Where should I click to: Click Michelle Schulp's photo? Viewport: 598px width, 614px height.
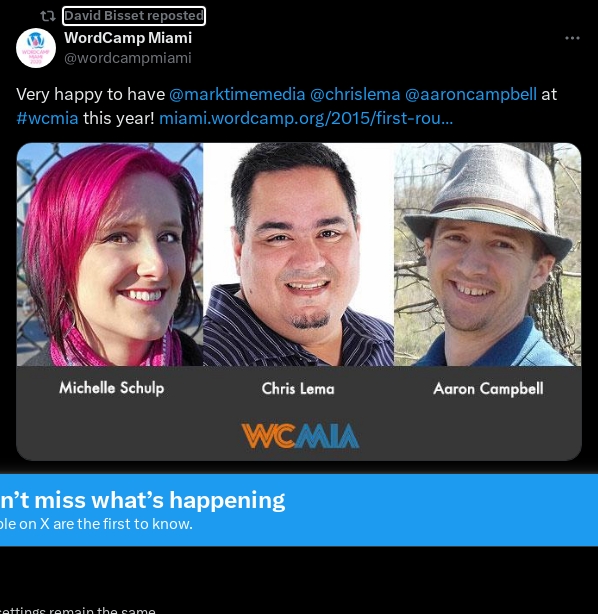point(110,255)
